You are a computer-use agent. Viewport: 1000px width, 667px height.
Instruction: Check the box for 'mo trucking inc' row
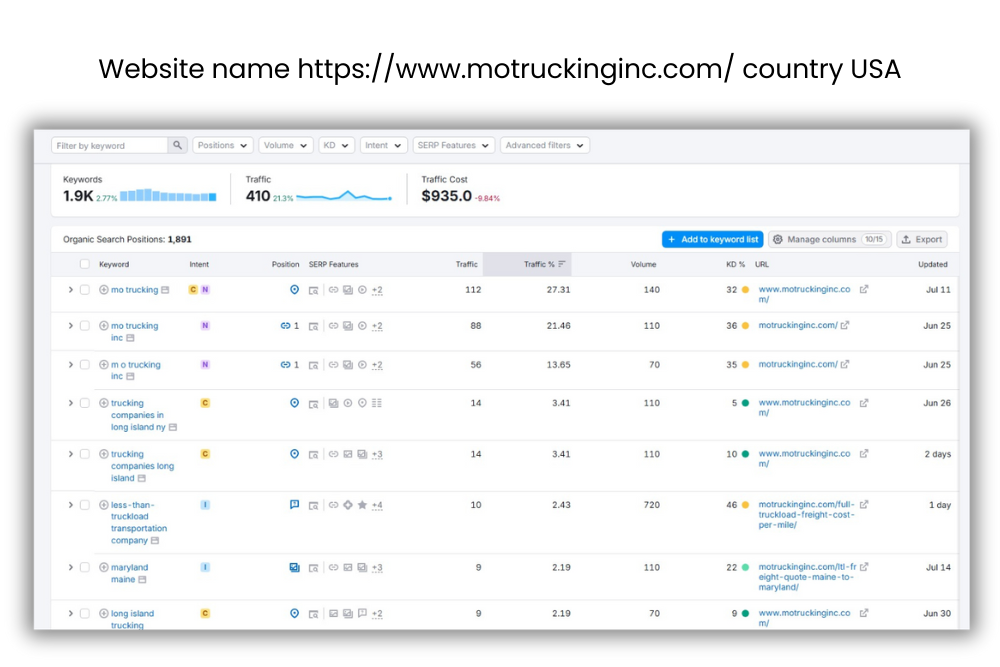(x=85, y=326)
